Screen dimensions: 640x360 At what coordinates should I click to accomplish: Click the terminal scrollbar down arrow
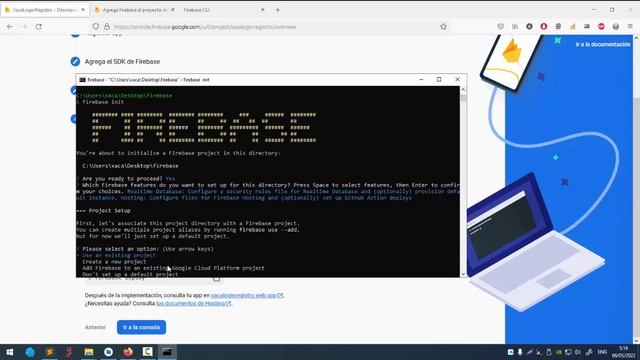463,274
